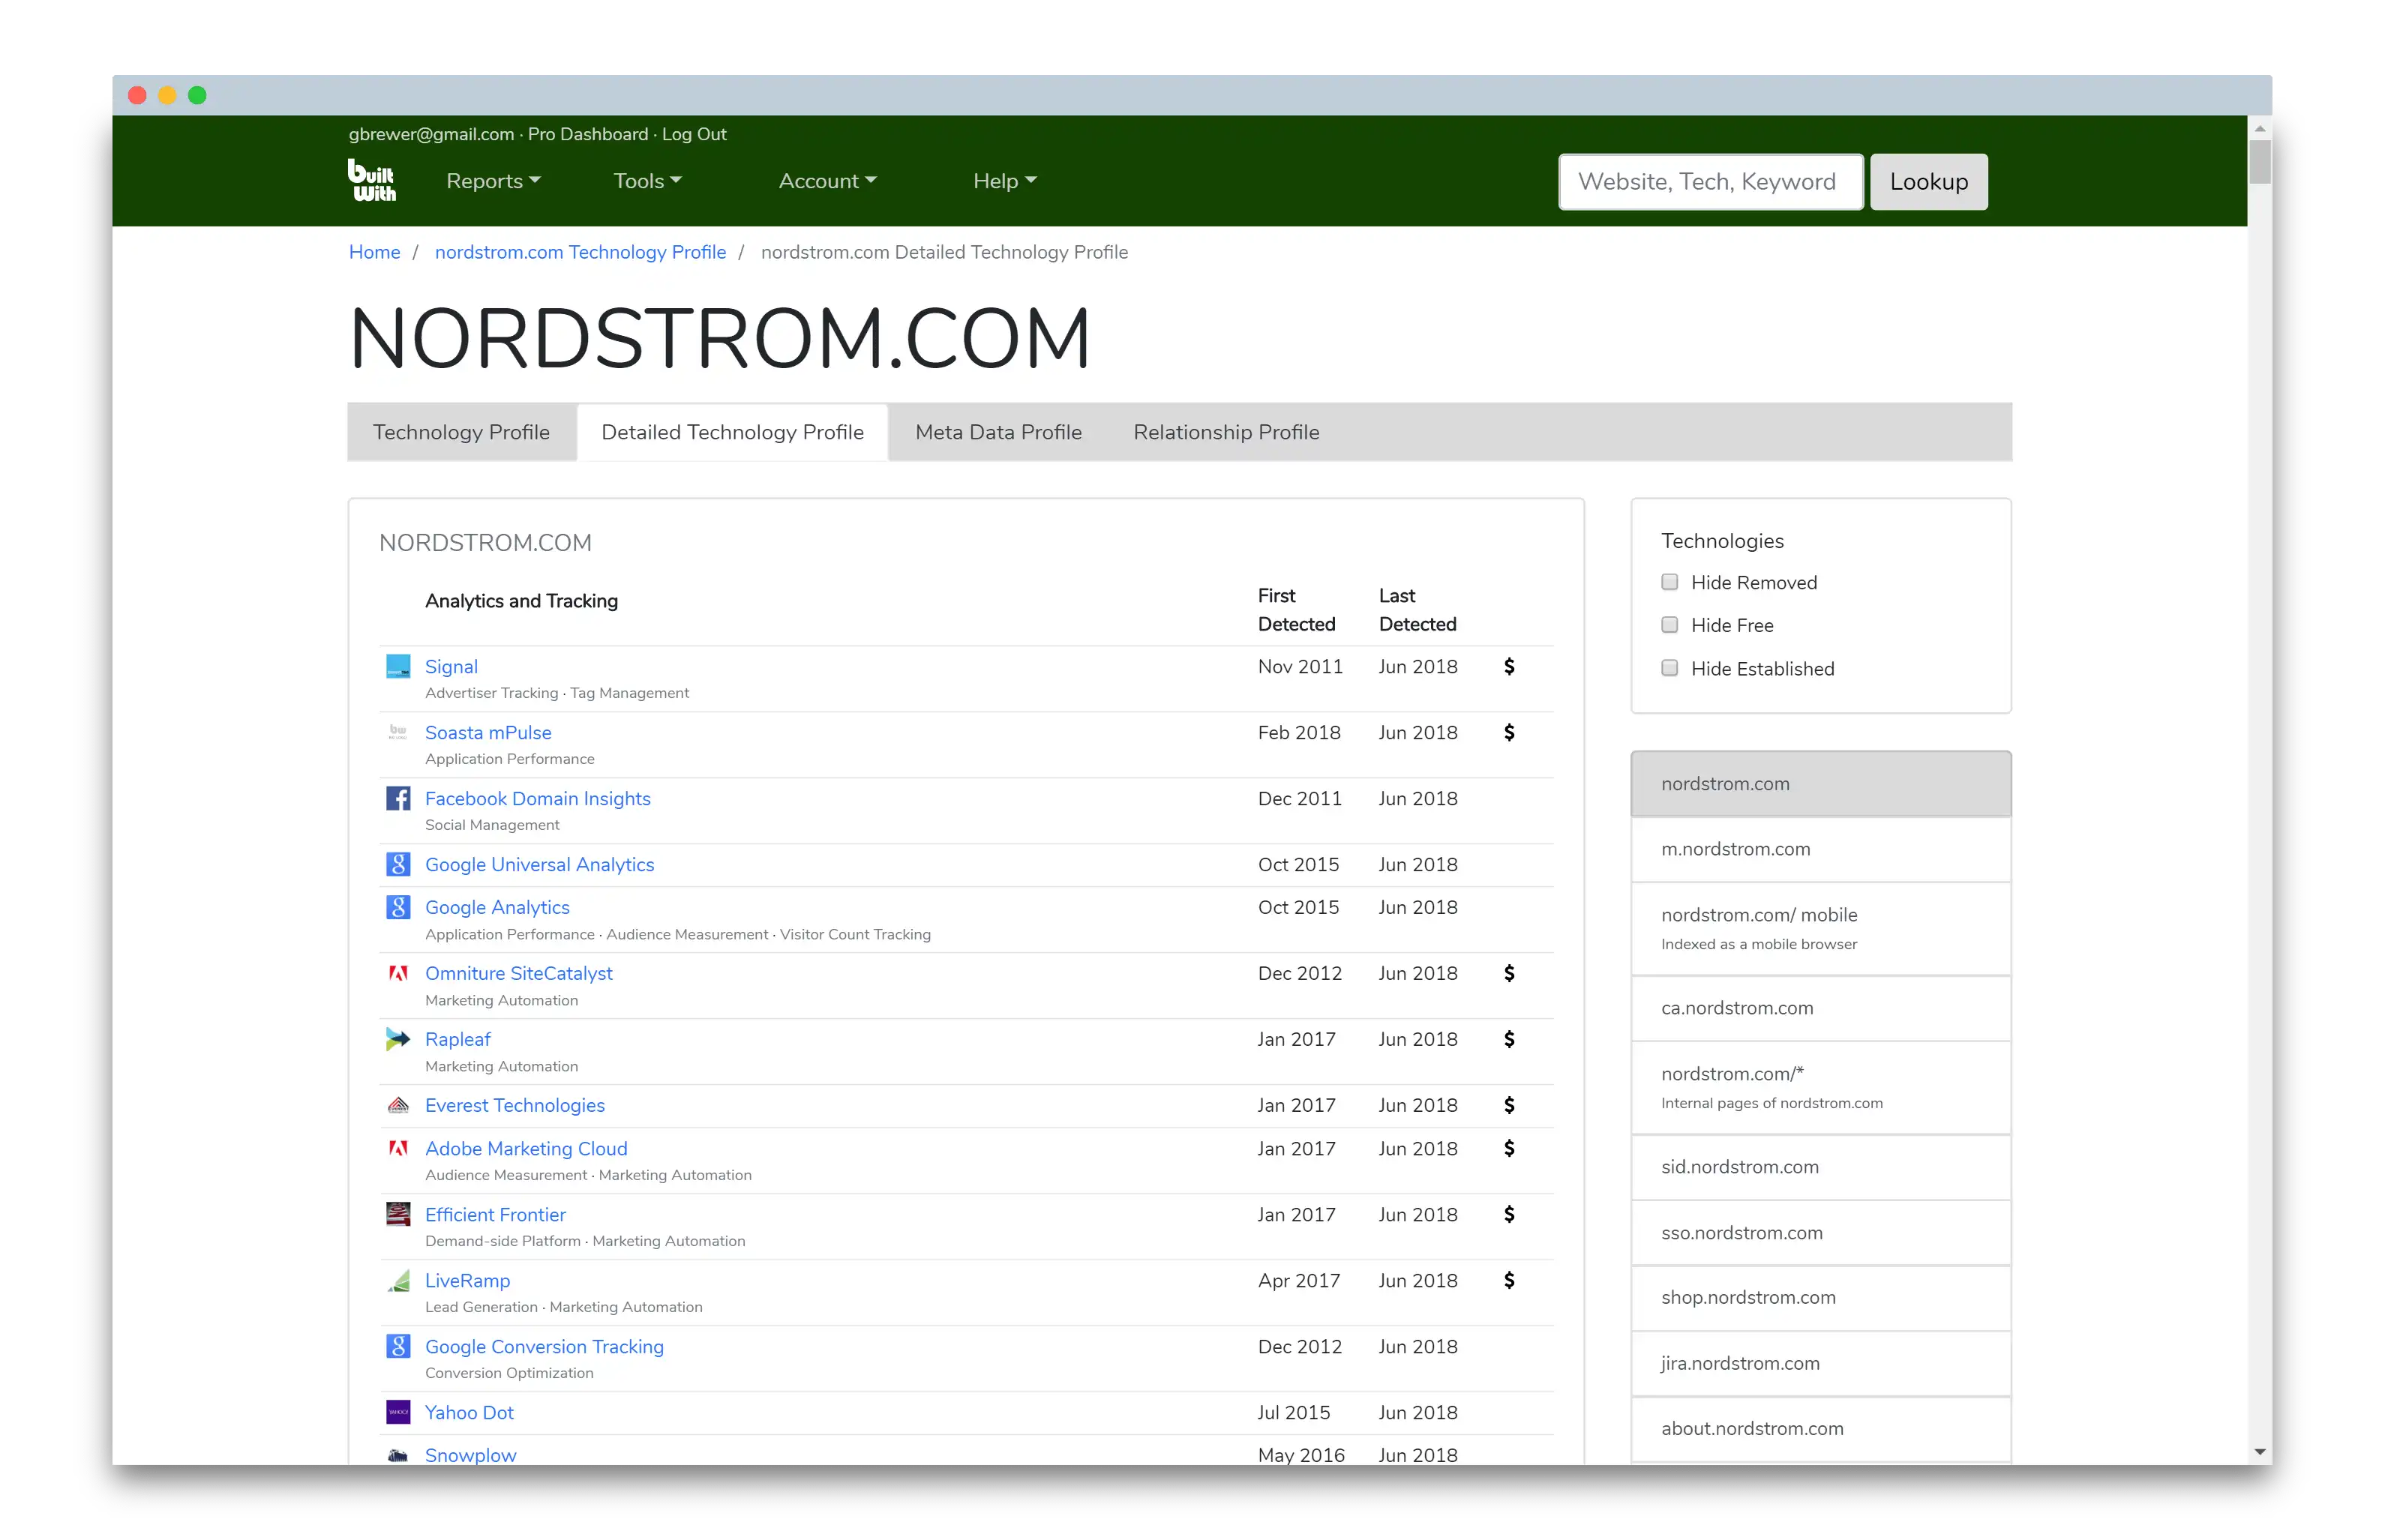
Task: Open the Rapleaf technology link
Action: point(457,1039)
